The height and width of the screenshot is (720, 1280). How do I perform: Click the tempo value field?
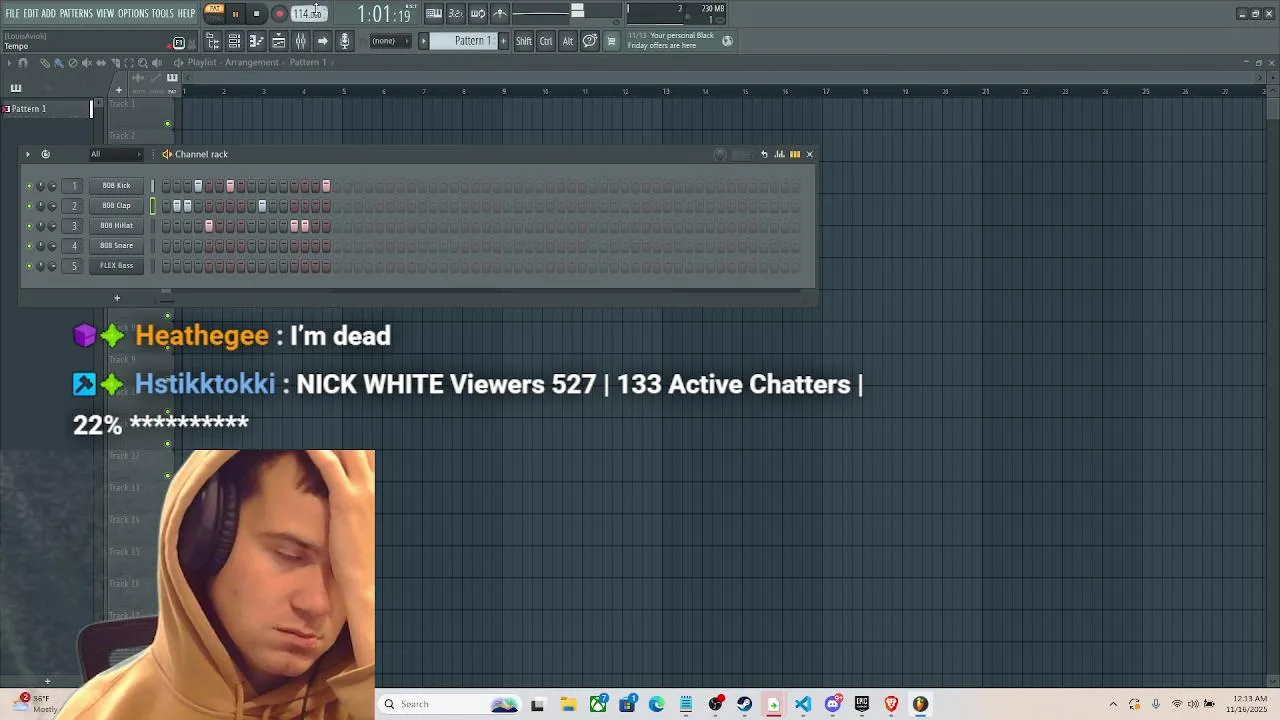[x=308, y=14]
